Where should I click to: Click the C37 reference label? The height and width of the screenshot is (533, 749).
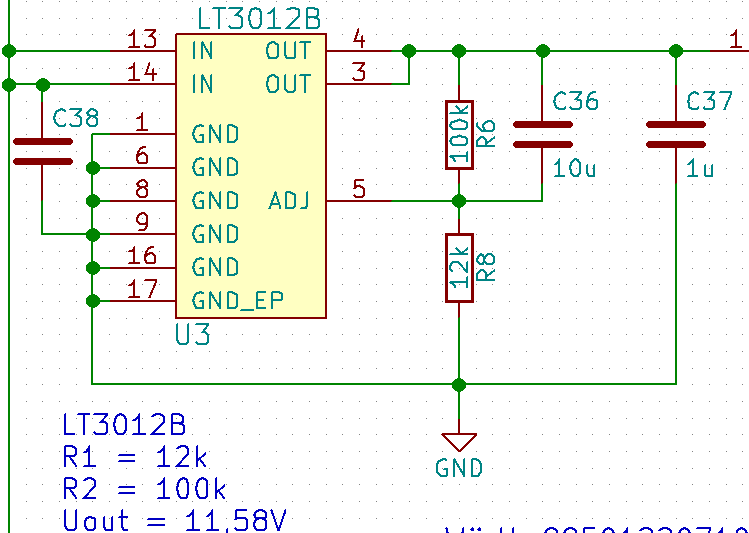709,101
